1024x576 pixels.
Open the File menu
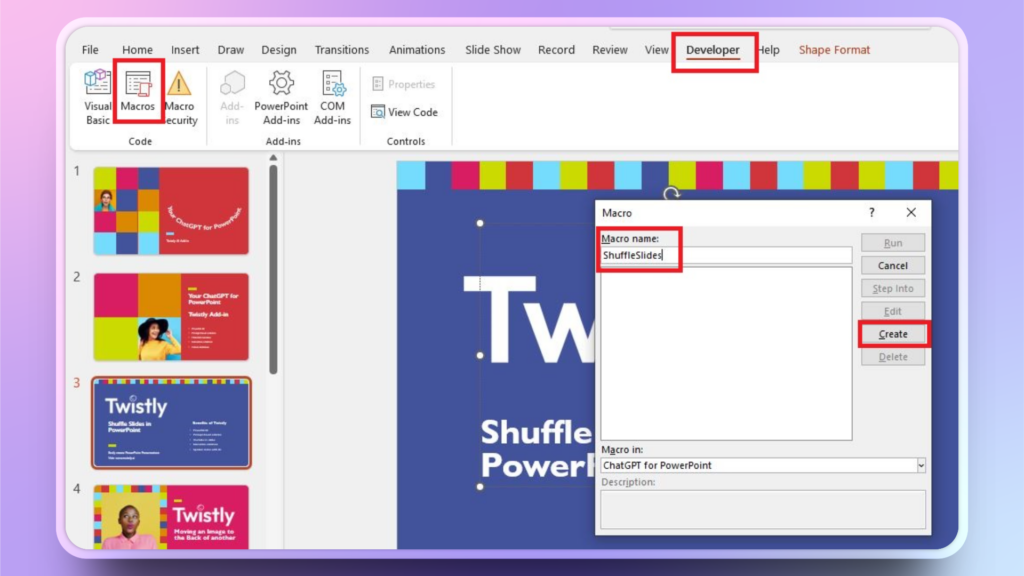90,50
